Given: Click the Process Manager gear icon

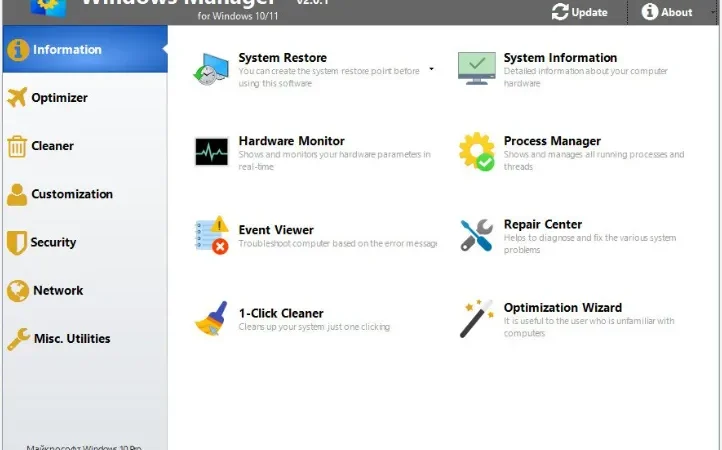Looking at the screenshot, I should [477, 152].
